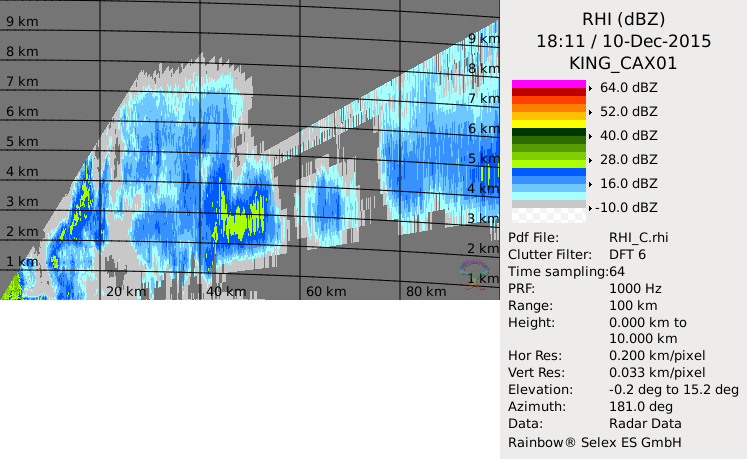The width and height of the screenshot is (747, 459).
Task: Click the 'Range:' label
Action: tap(530, 306)
